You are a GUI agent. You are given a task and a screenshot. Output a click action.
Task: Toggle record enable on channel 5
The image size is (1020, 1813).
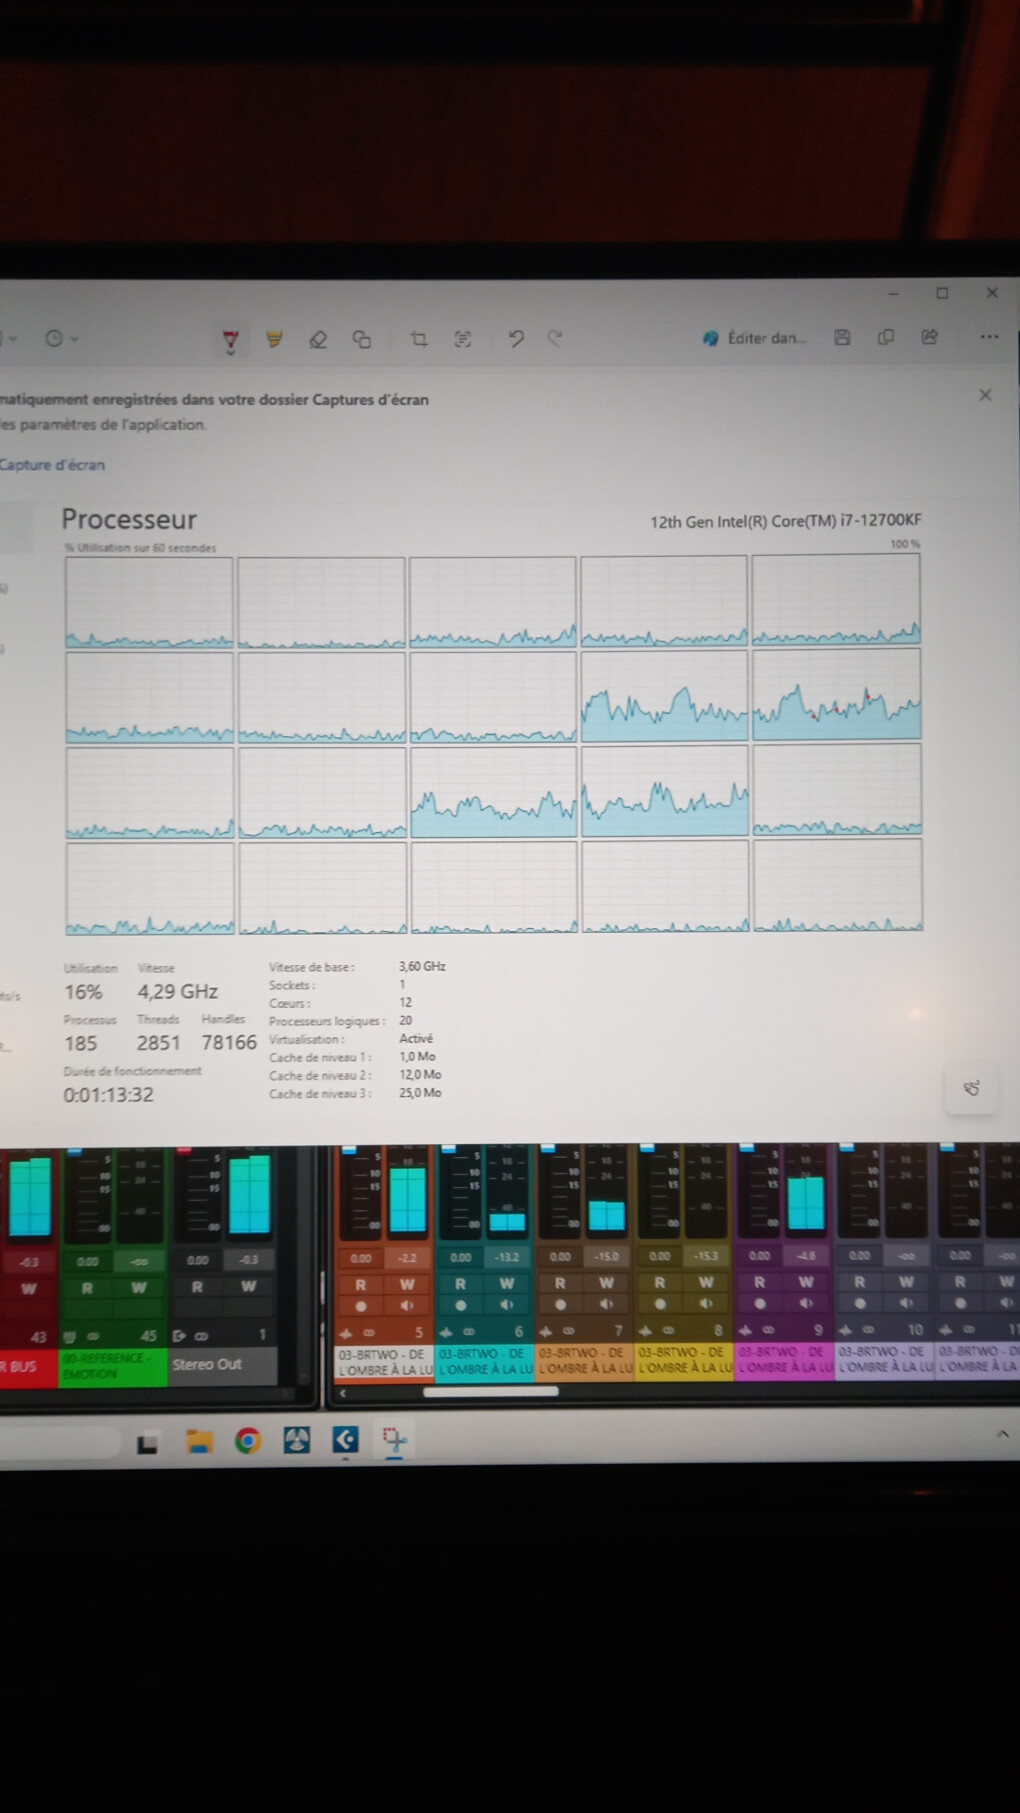(x=360, y=1306)
